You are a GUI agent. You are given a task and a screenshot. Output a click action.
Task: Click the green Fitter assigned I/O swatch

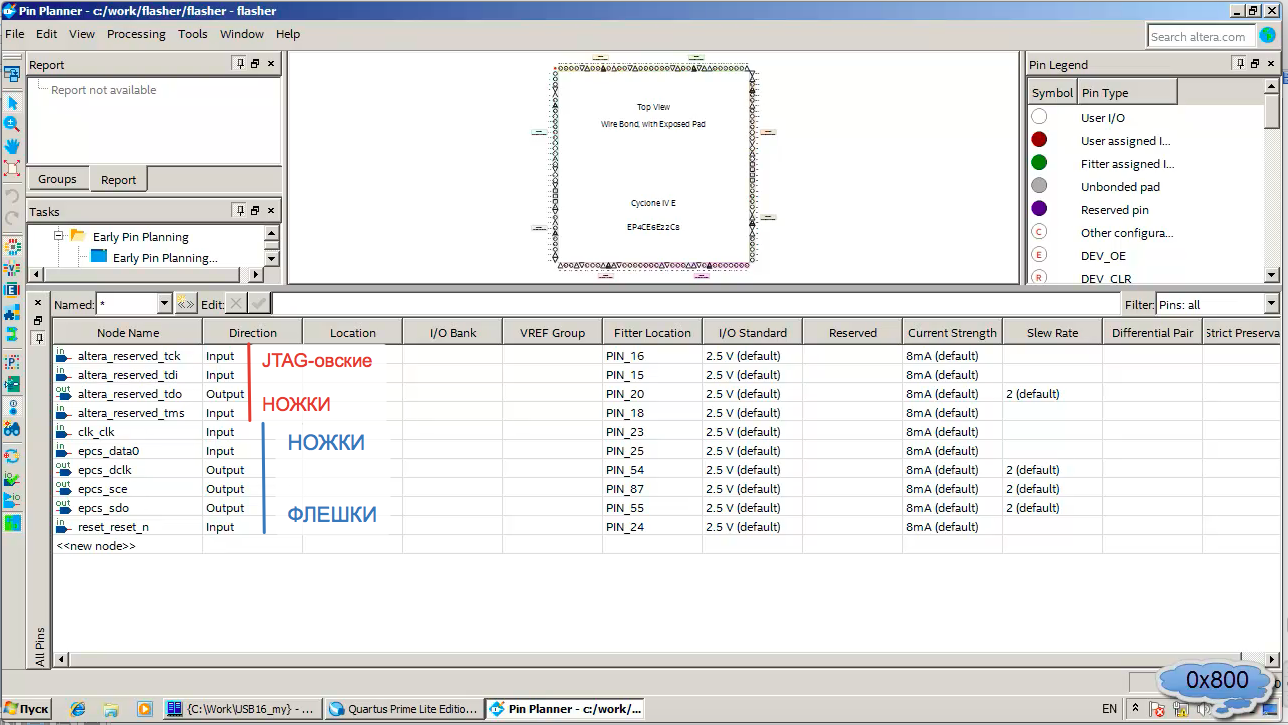point(1040,163)
